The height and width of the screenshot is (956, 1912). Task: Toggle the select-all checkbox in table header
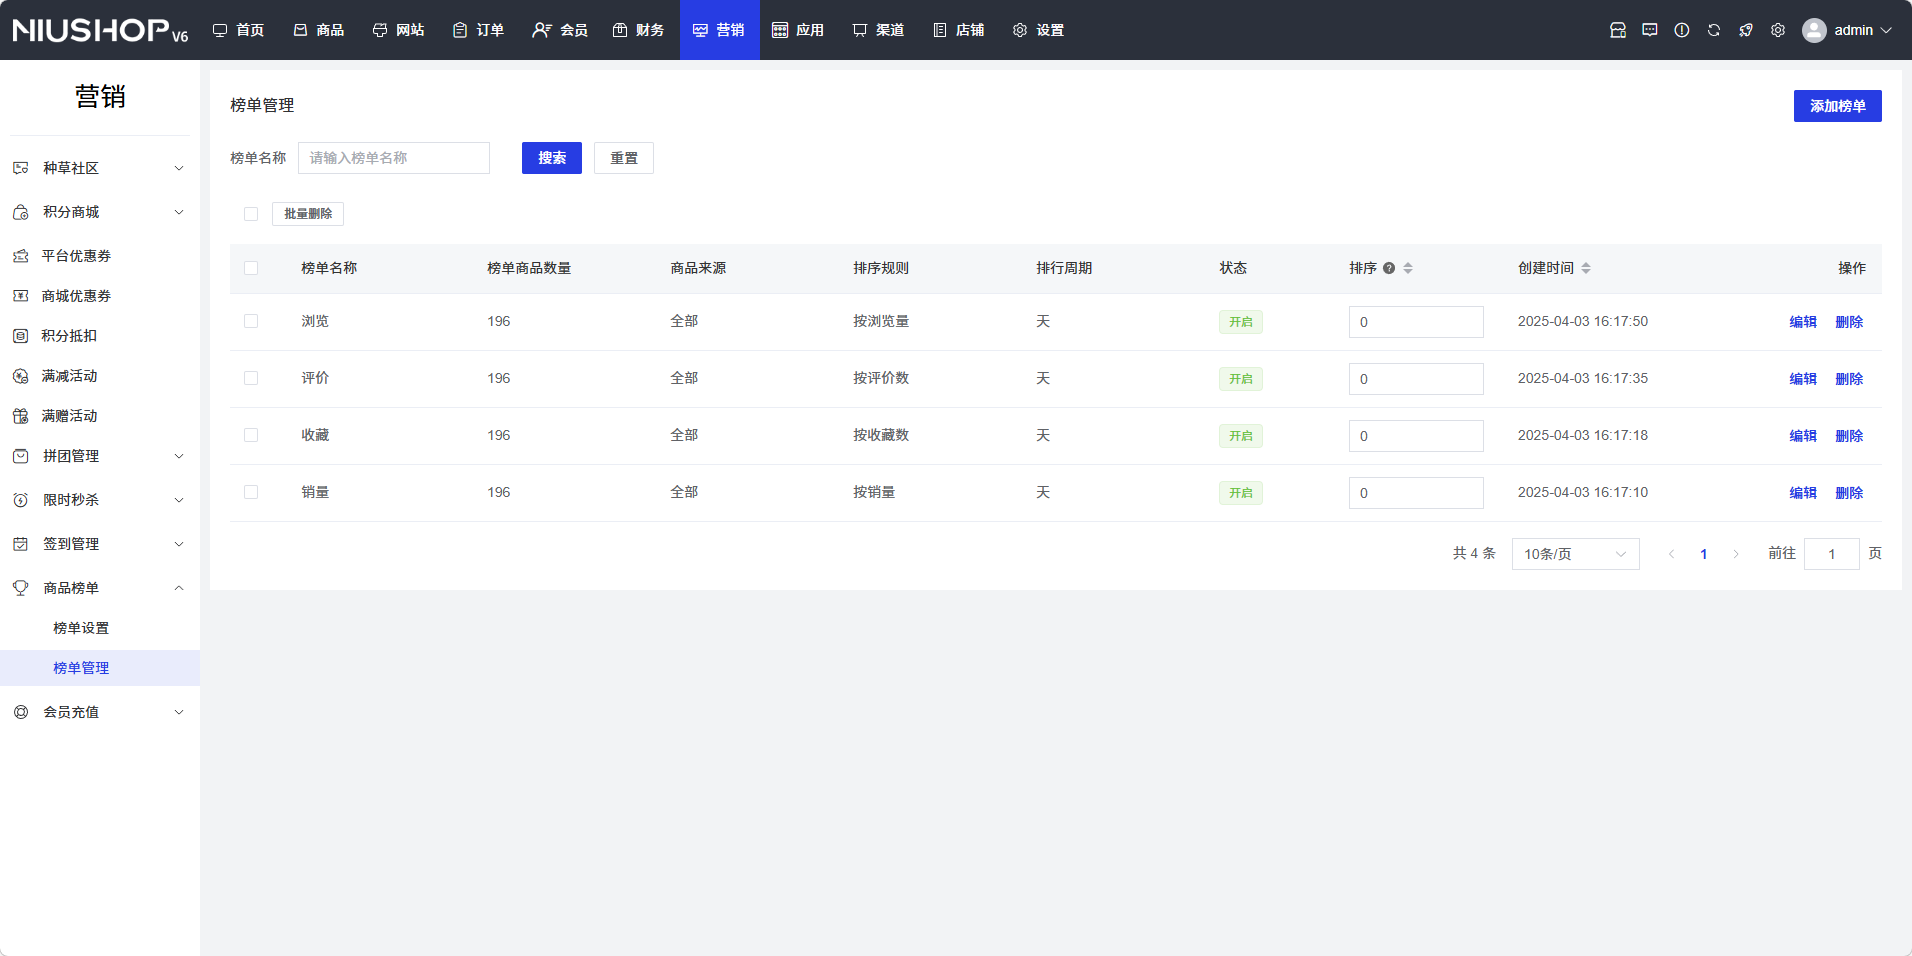251,268
